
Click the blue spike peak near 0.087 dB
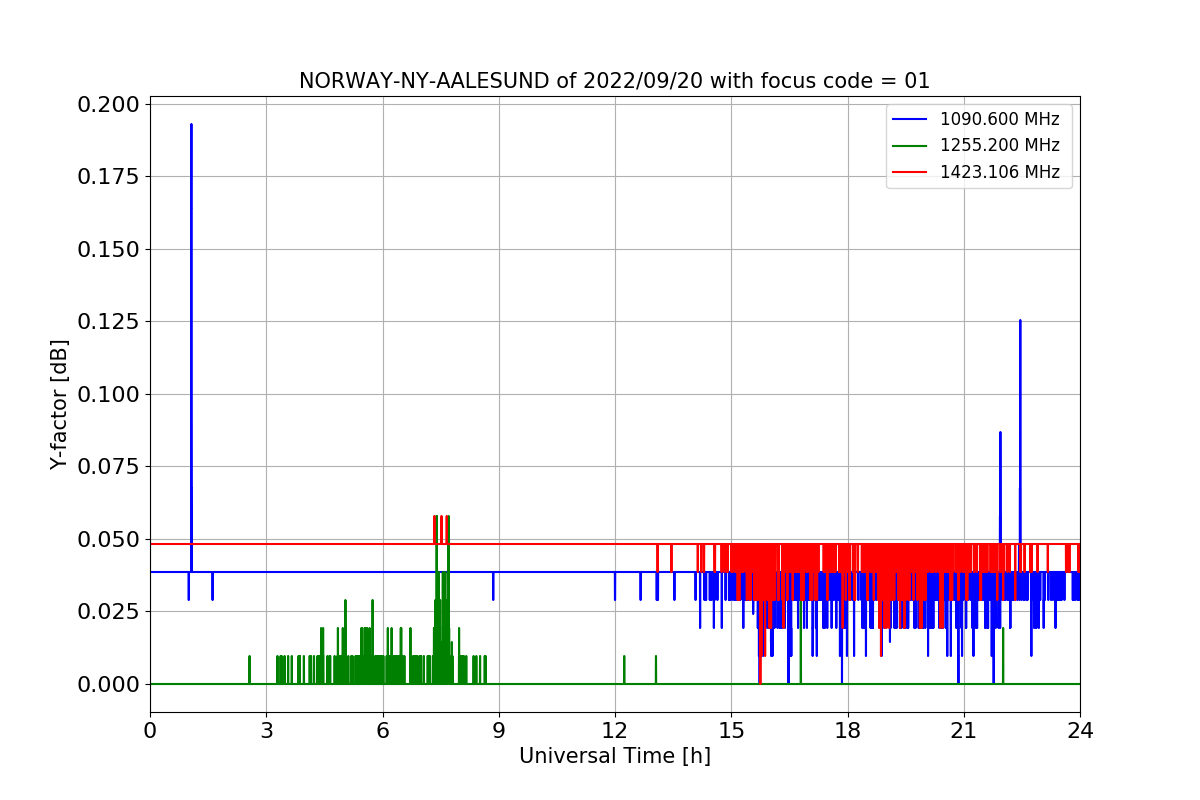click(1000, 433)
